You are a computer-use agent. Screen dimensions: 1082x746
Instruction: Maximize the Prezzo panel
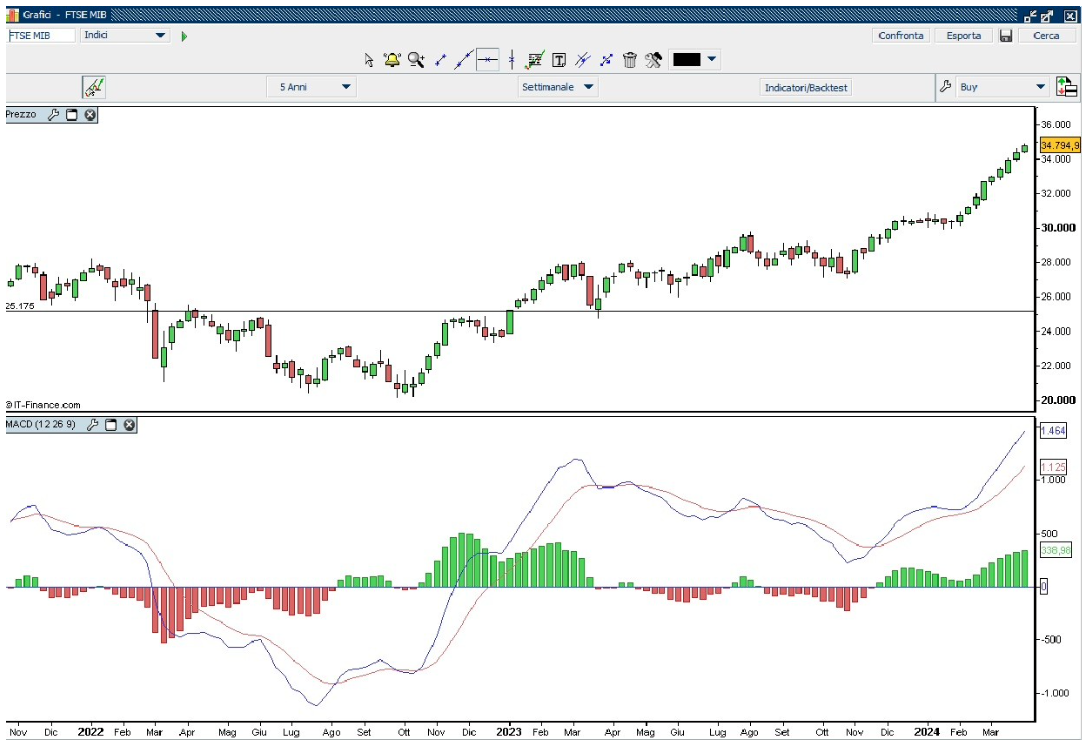(x=72, y=115)
